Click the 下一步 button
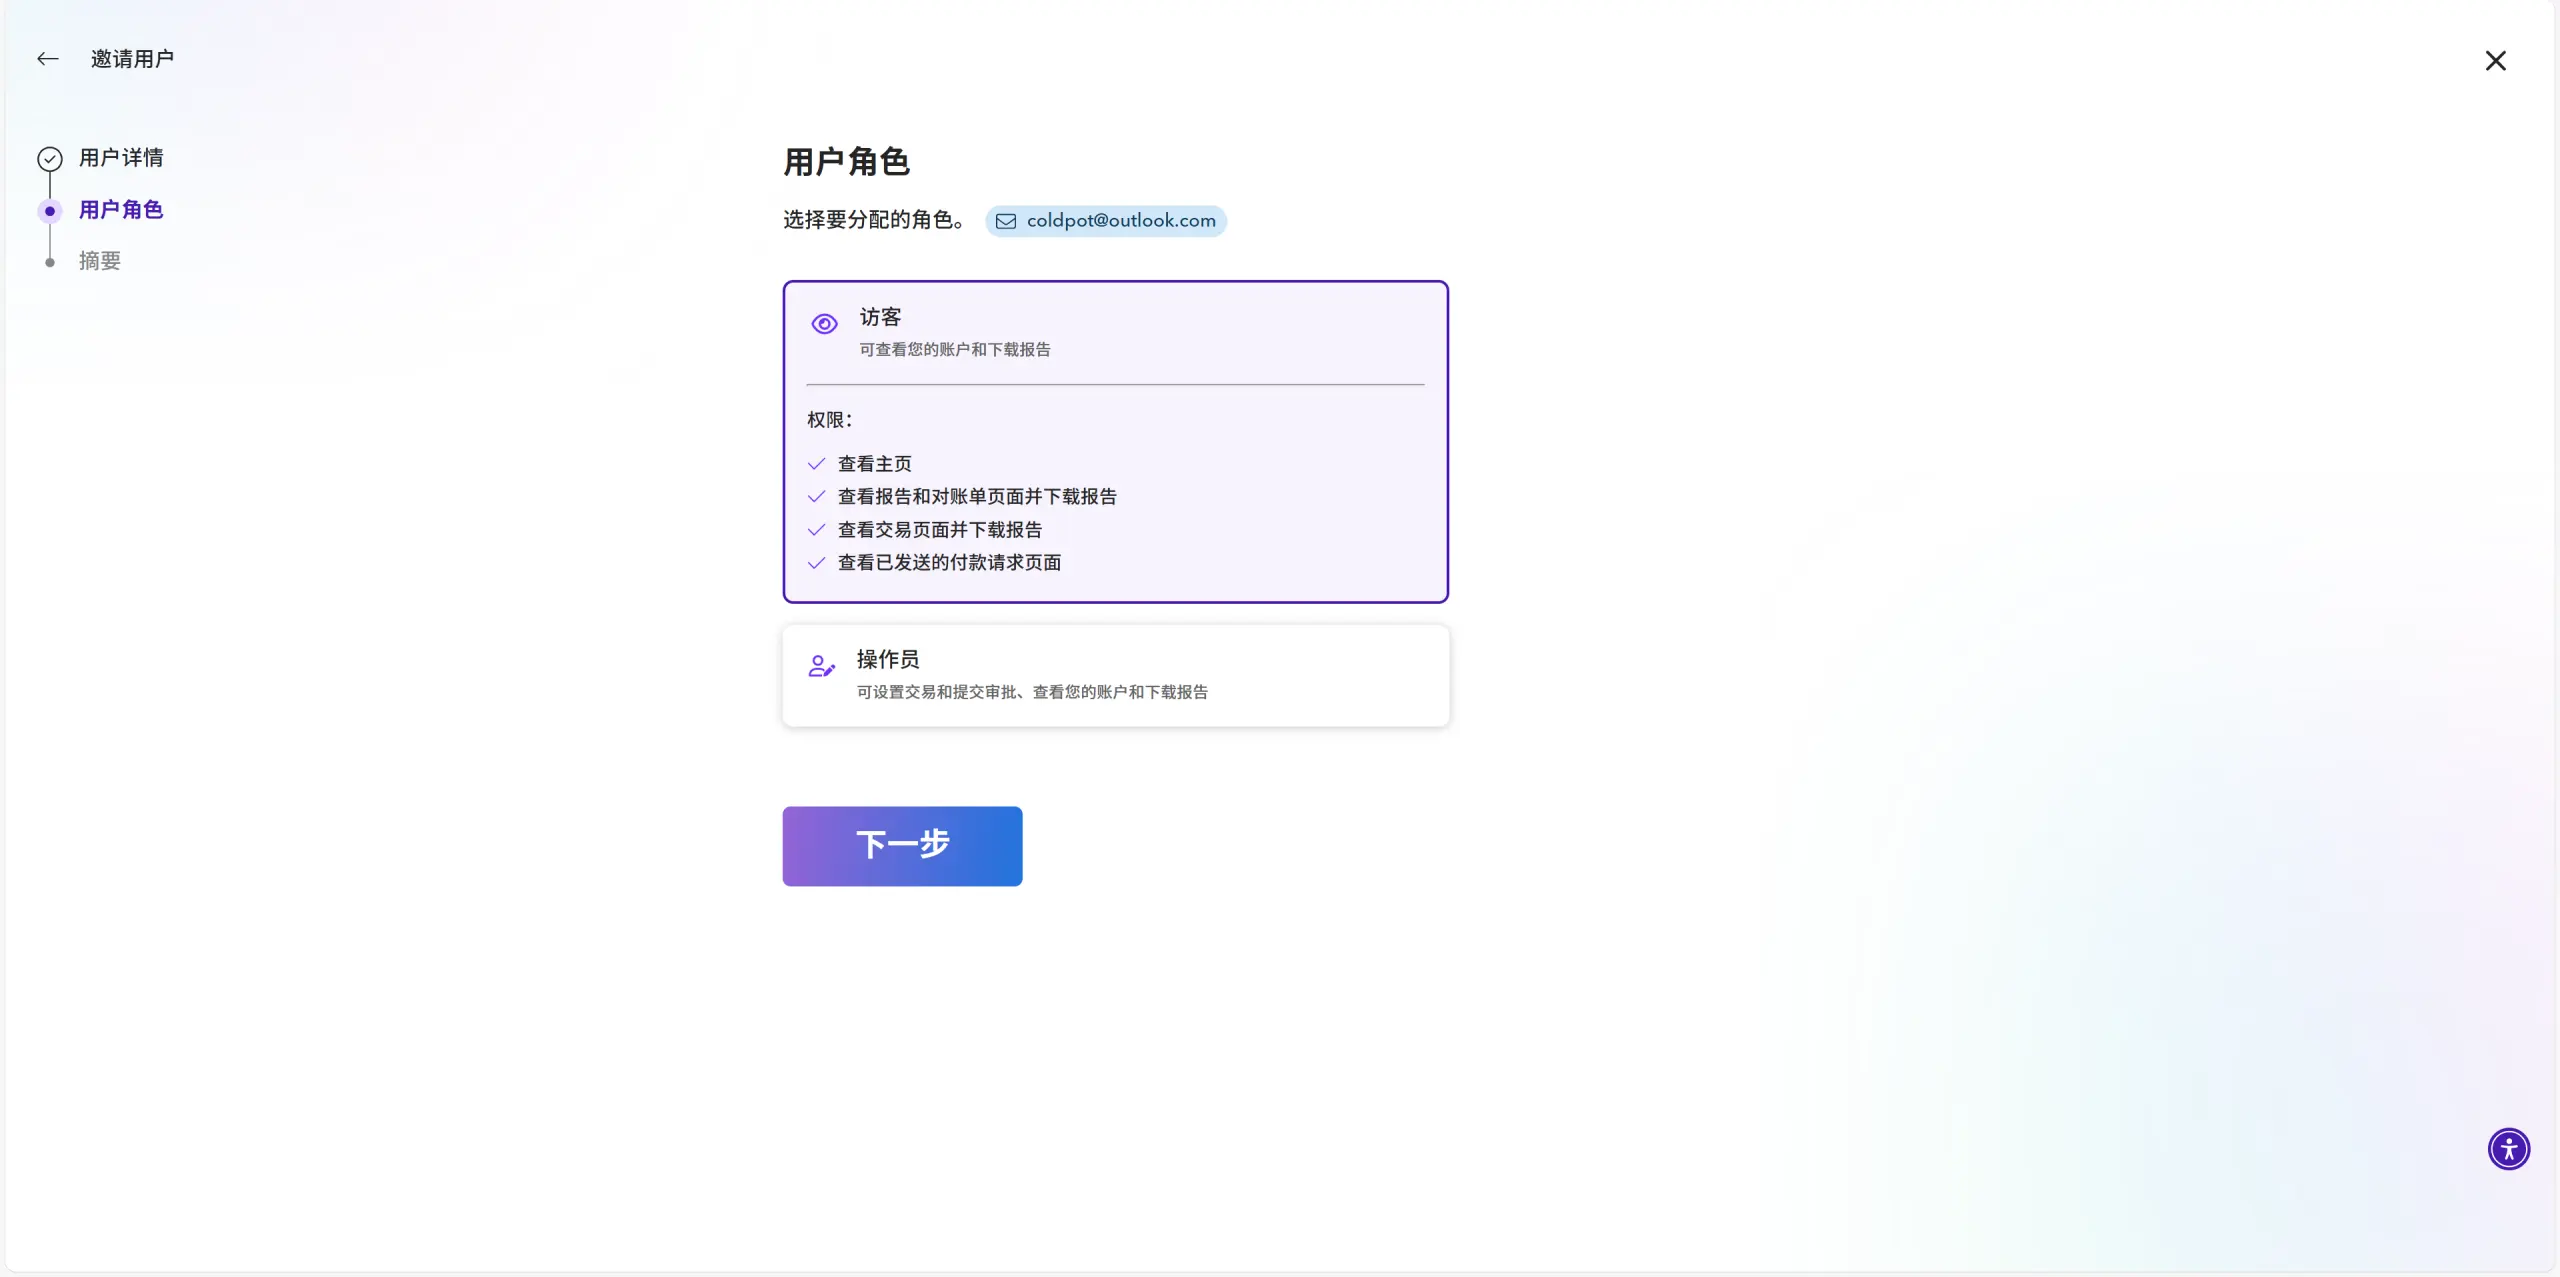The image size is (2560, 1277). point(902,846)
